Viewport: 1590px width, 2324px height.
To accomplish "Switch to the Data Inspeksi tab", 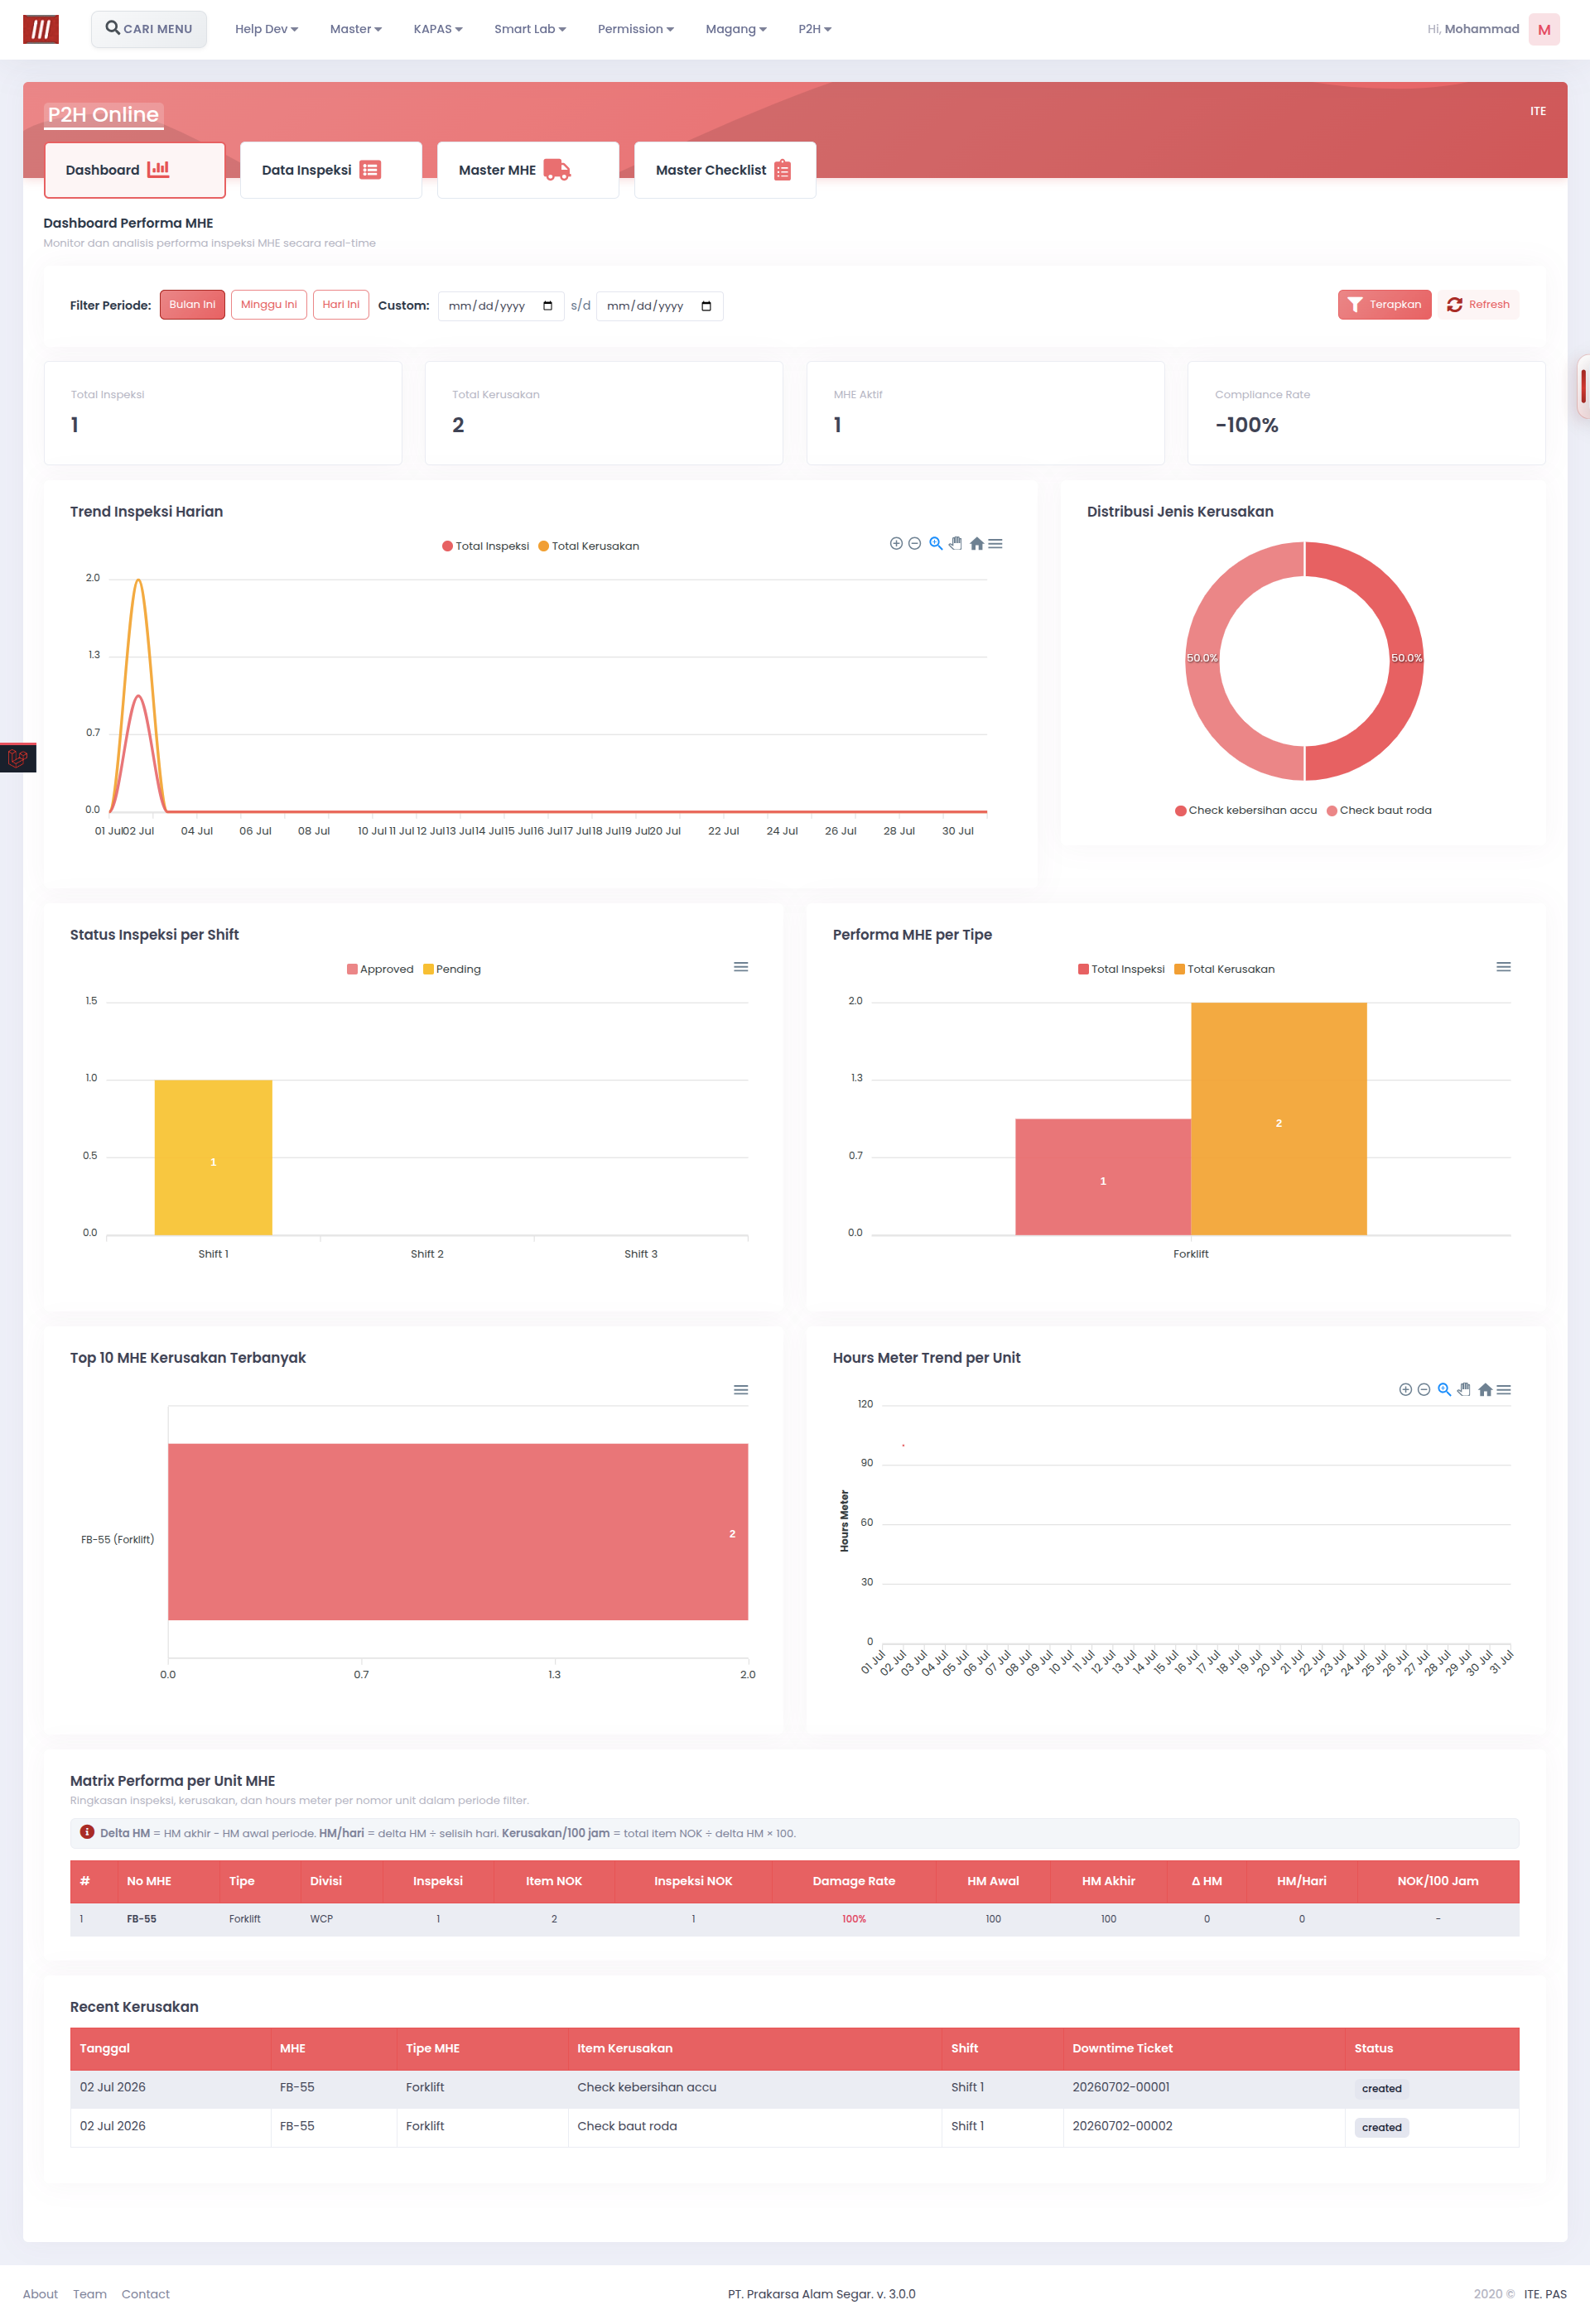I will pos(331,170).
